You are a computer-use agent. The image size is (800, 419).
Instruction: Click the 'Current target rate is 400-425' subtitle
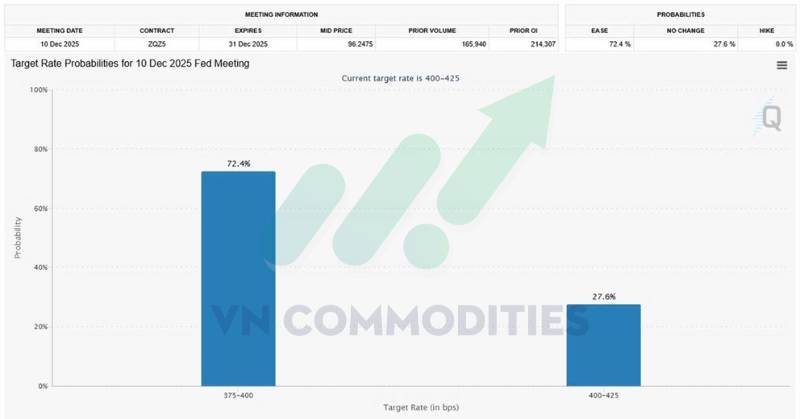398,78
